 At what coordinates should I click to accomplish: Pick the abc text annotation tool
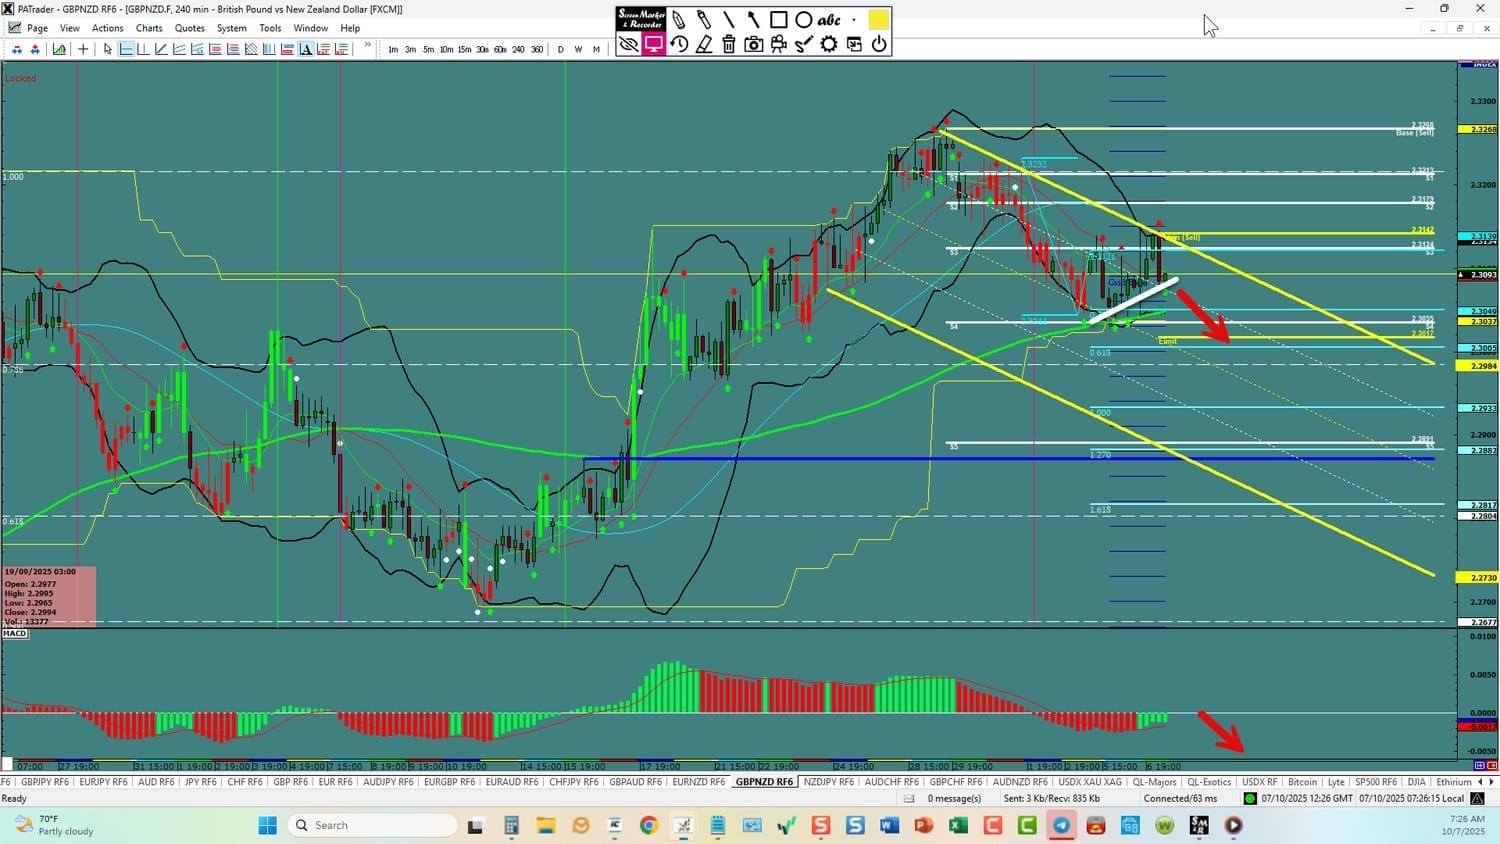click(x=829, y=20)
